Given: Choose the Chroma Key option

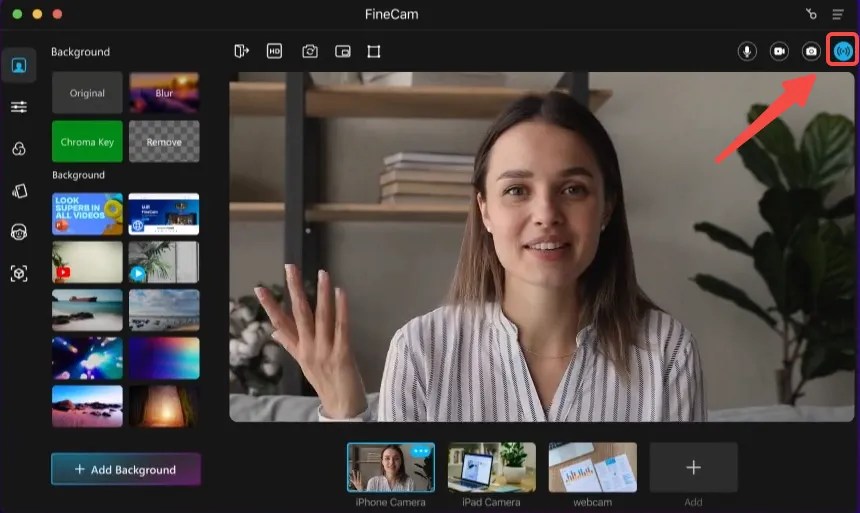Looking at the screenshot, I should point(87,142).
